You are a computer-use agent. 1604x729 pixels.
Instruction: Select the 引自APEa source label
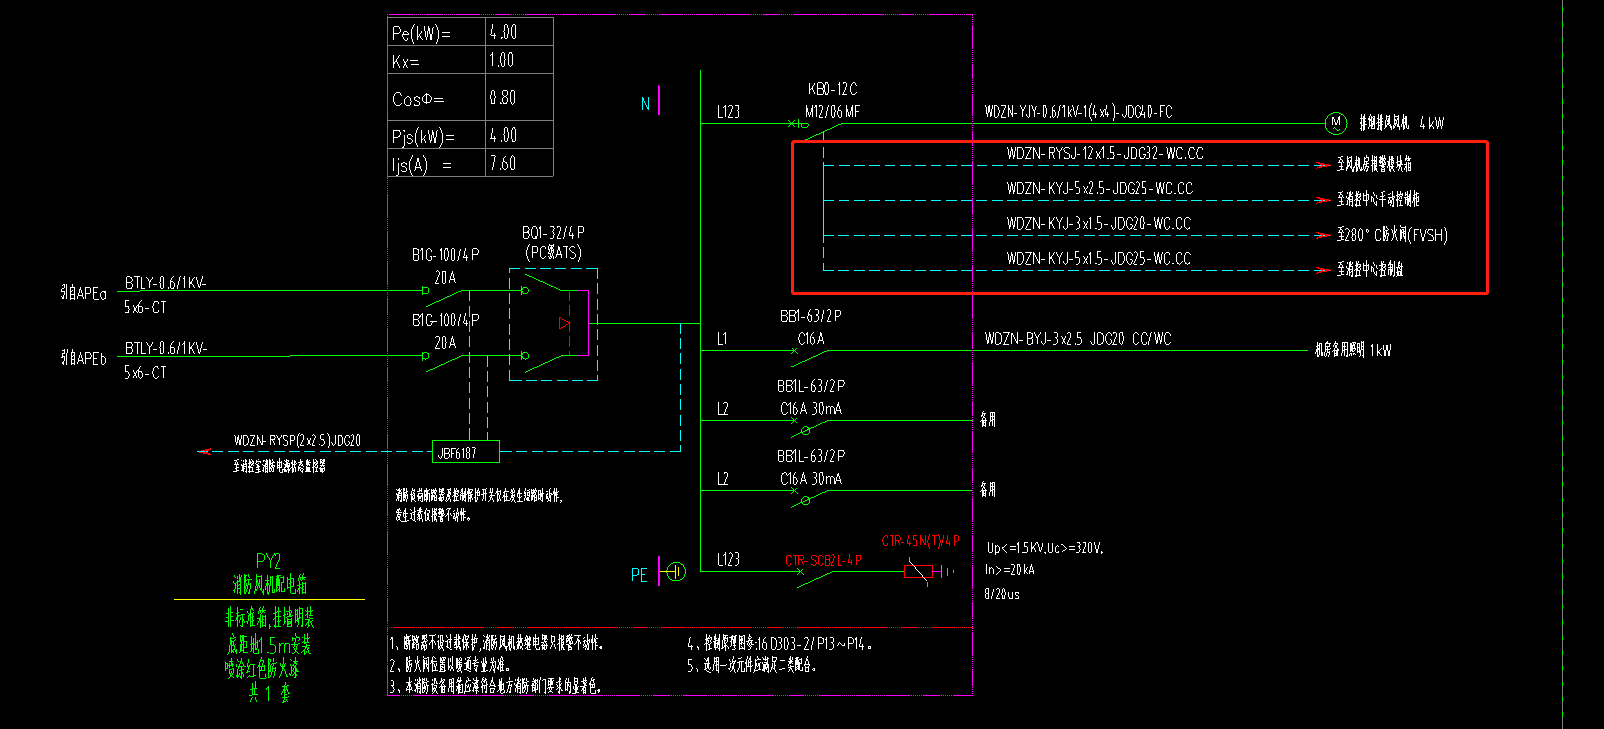click(x=83, y=293)
